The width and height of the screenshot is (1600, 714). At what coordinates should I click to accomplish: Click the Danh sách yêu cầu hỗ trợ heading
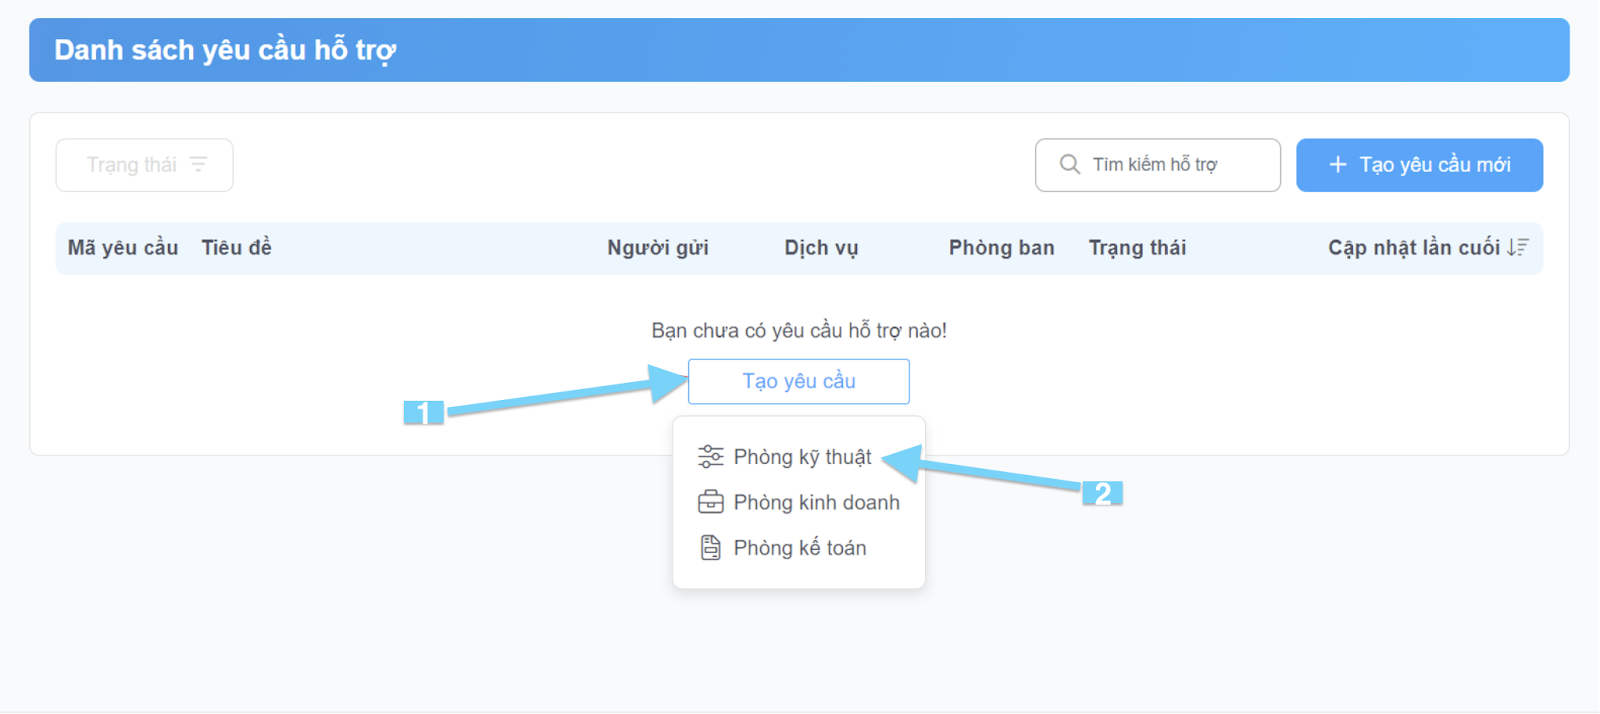[x=225, y=50]
